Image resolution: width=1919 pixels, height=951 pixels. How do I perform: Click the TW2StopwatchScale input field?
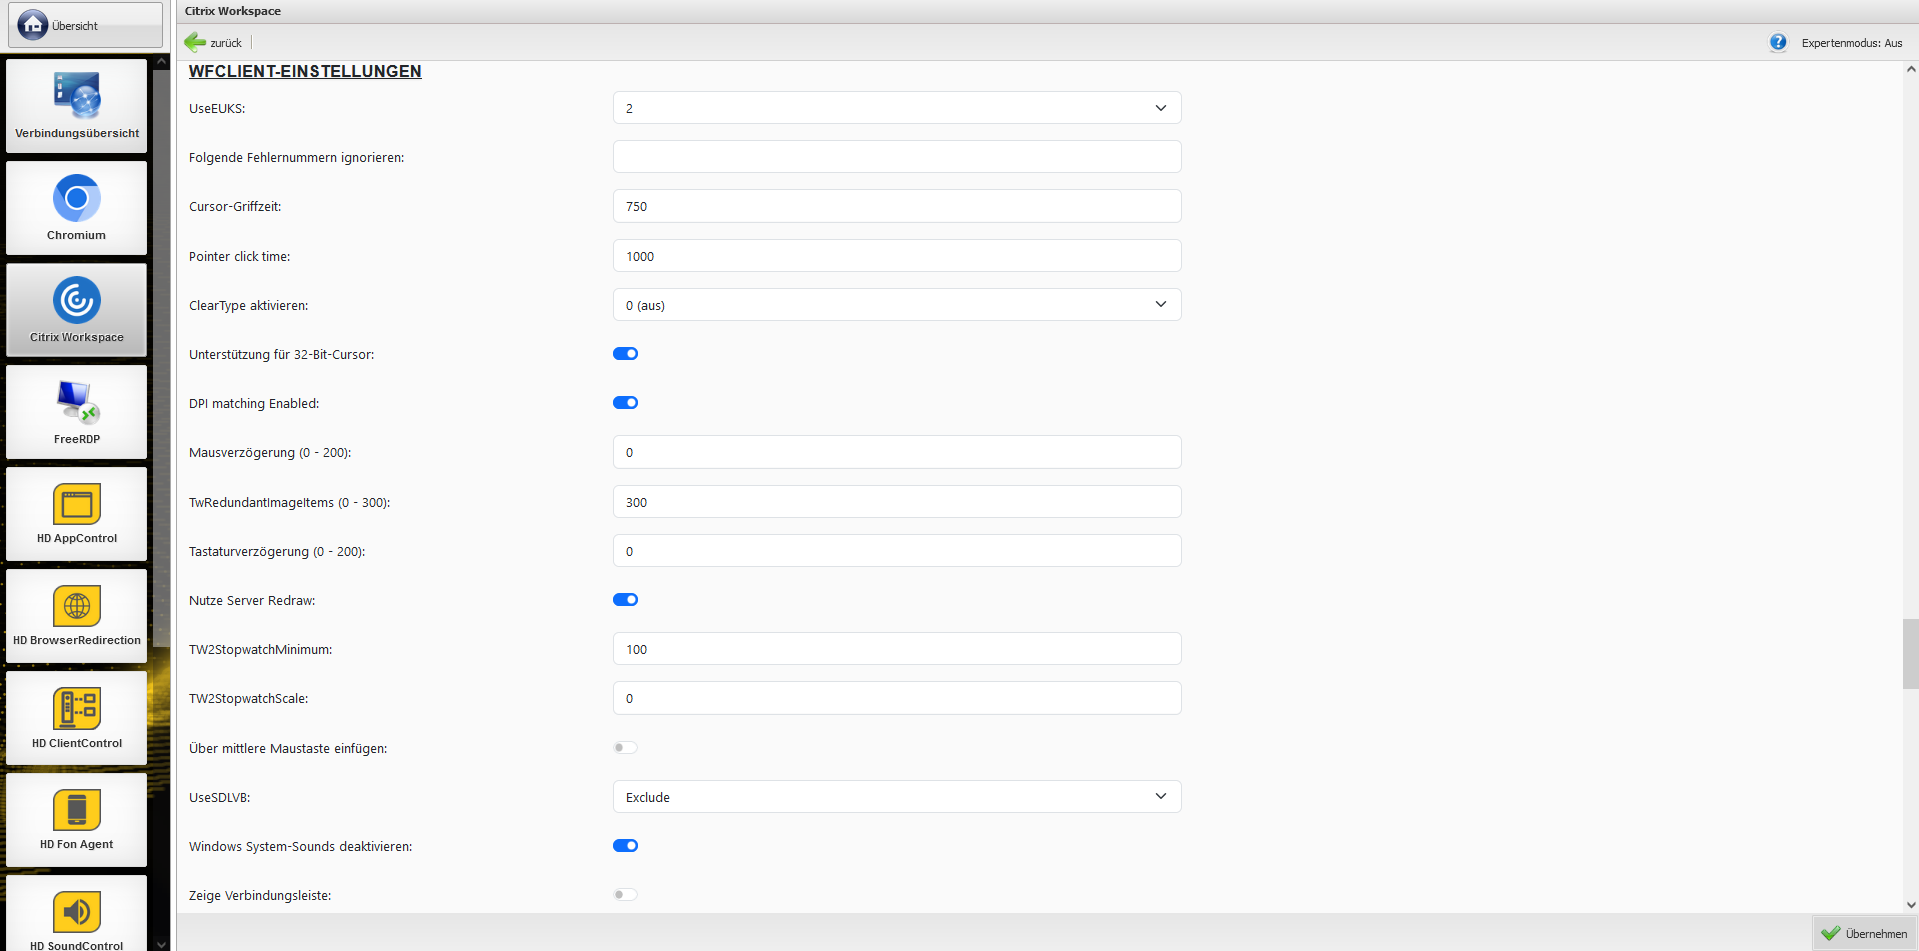coord(897,698)
